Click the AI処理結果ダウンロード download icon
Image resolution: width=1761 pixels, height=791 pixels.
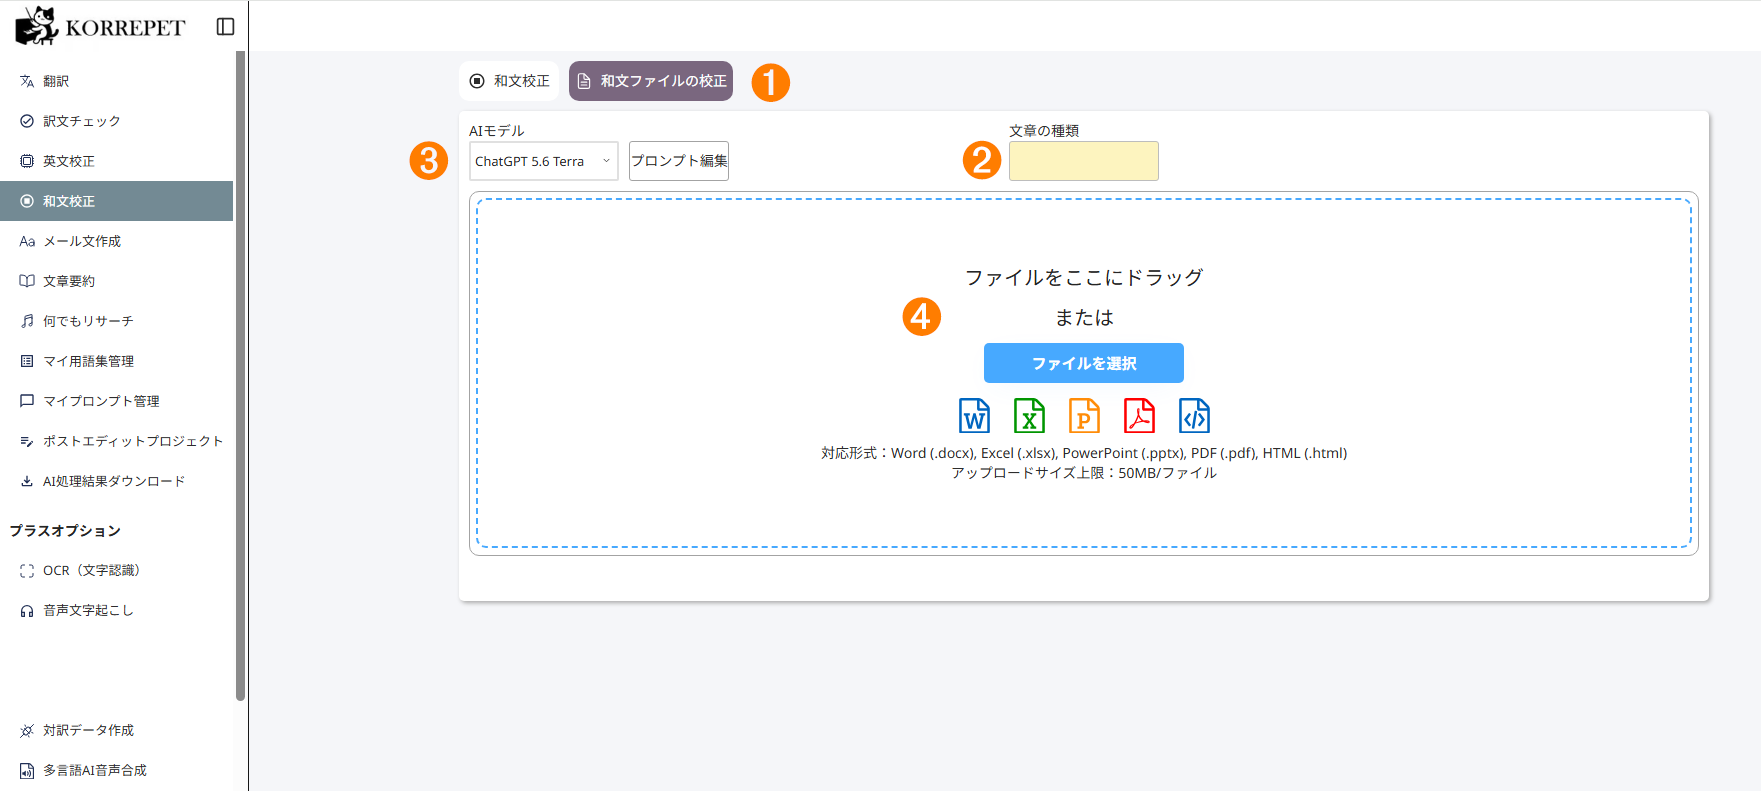tap(27, 481)
